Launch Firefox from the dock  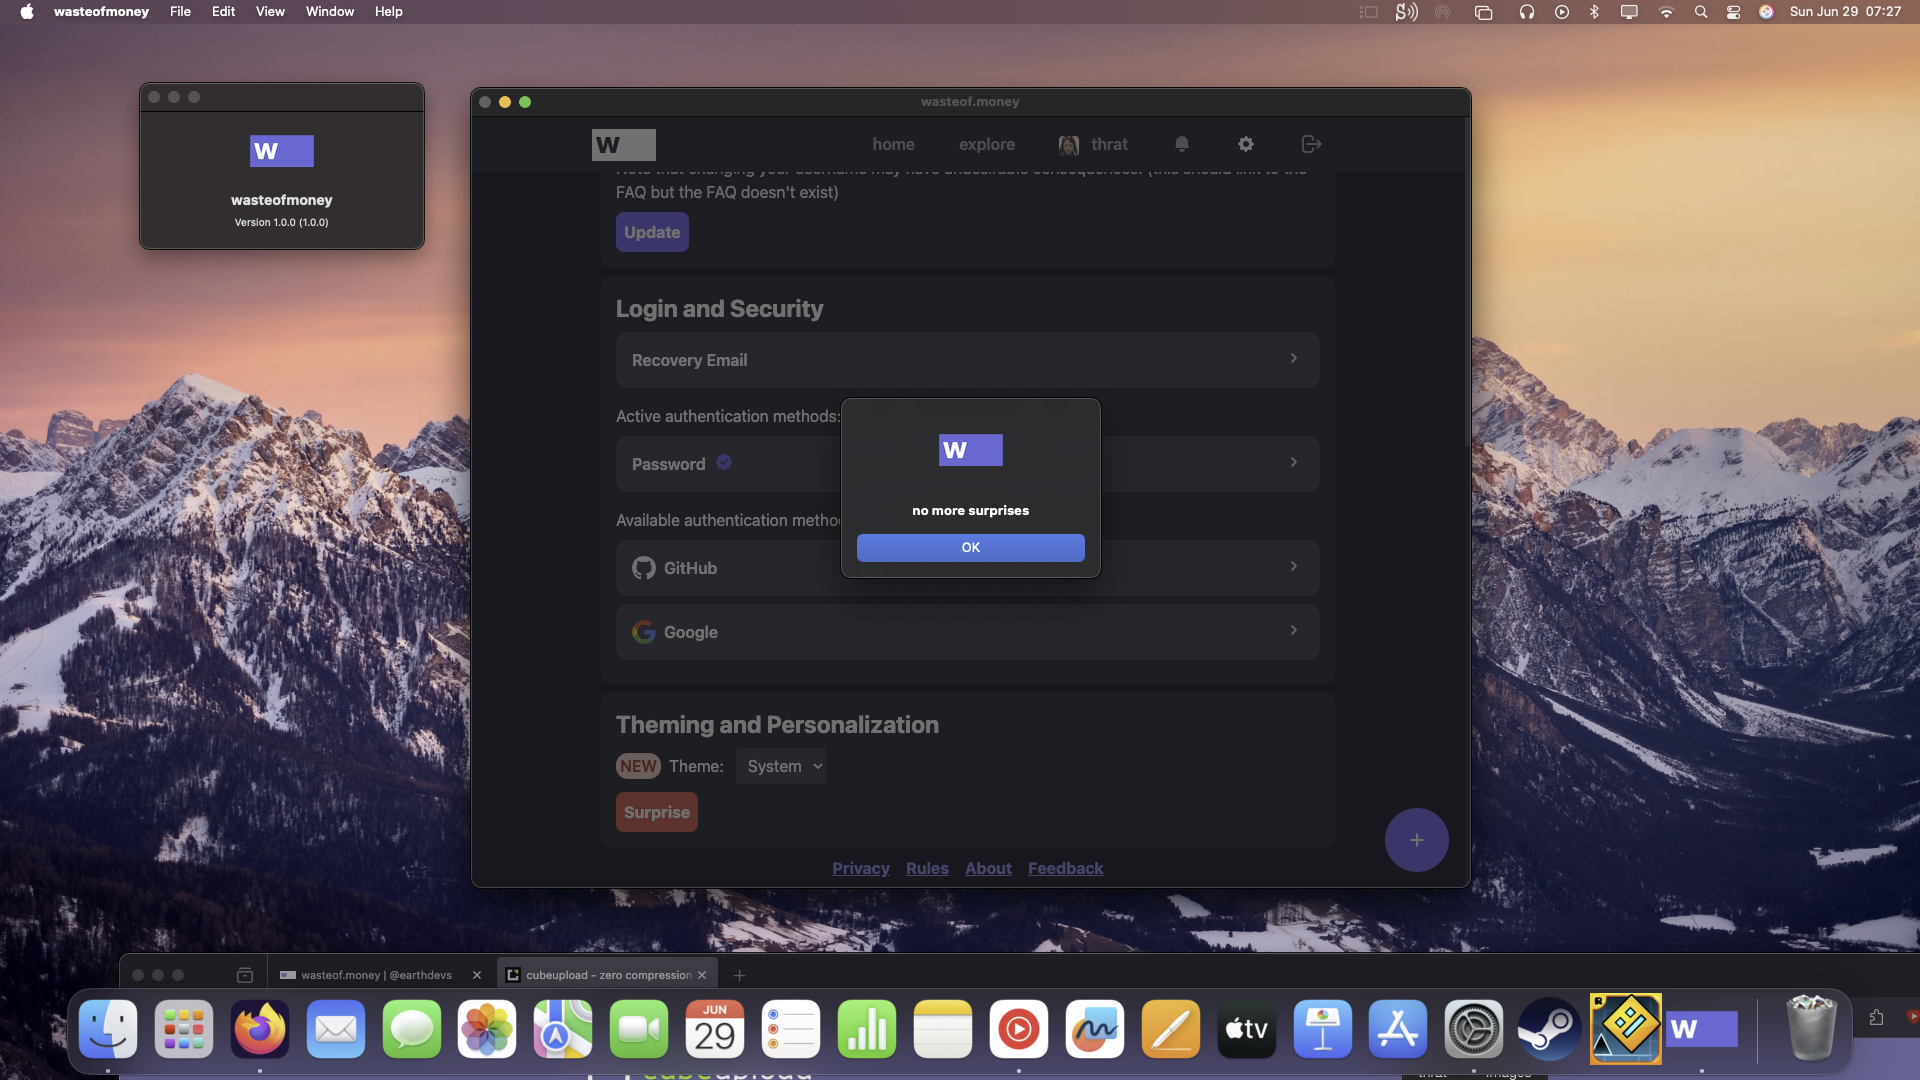tap(260, 1029)
